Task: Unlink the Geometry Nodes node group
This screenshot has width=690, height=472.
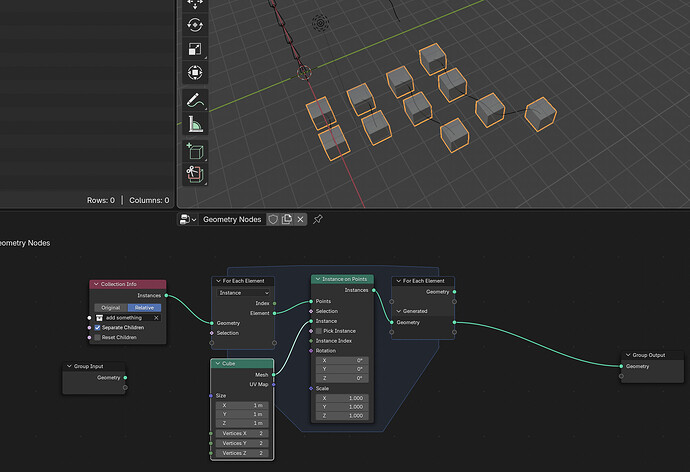Action: click(x=300, y=219)
